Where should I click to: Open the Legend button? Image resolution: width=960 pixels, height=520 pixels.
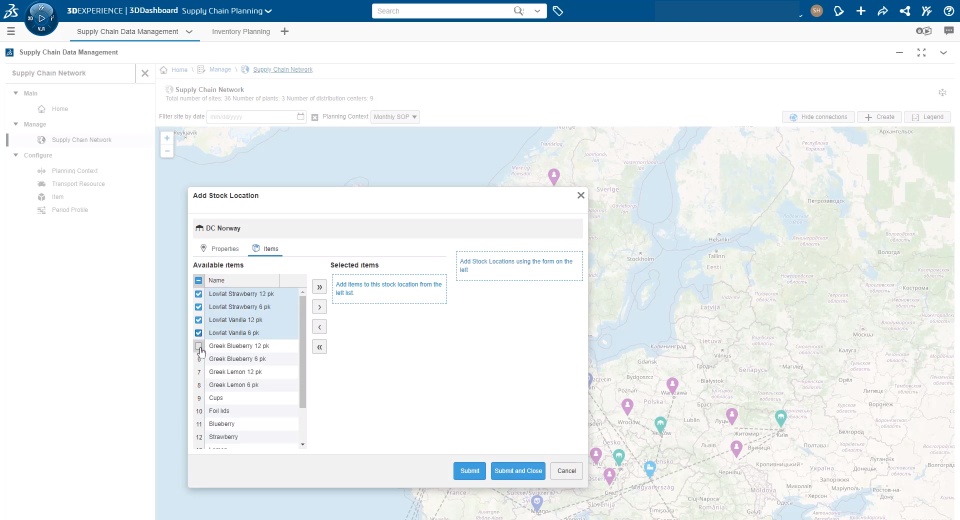[x=927, y=117]
